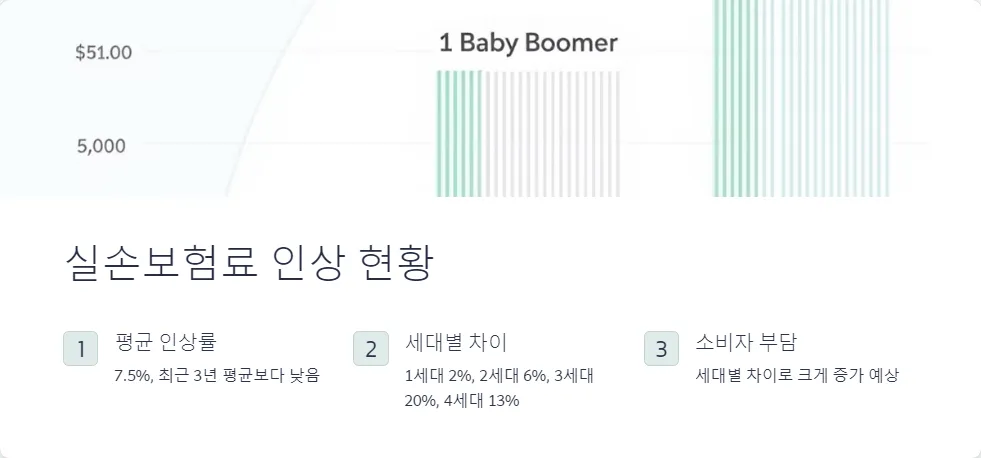Click the numbered badge 2 icon
Viewport: 981px width, 458px height.
[371, 349]
